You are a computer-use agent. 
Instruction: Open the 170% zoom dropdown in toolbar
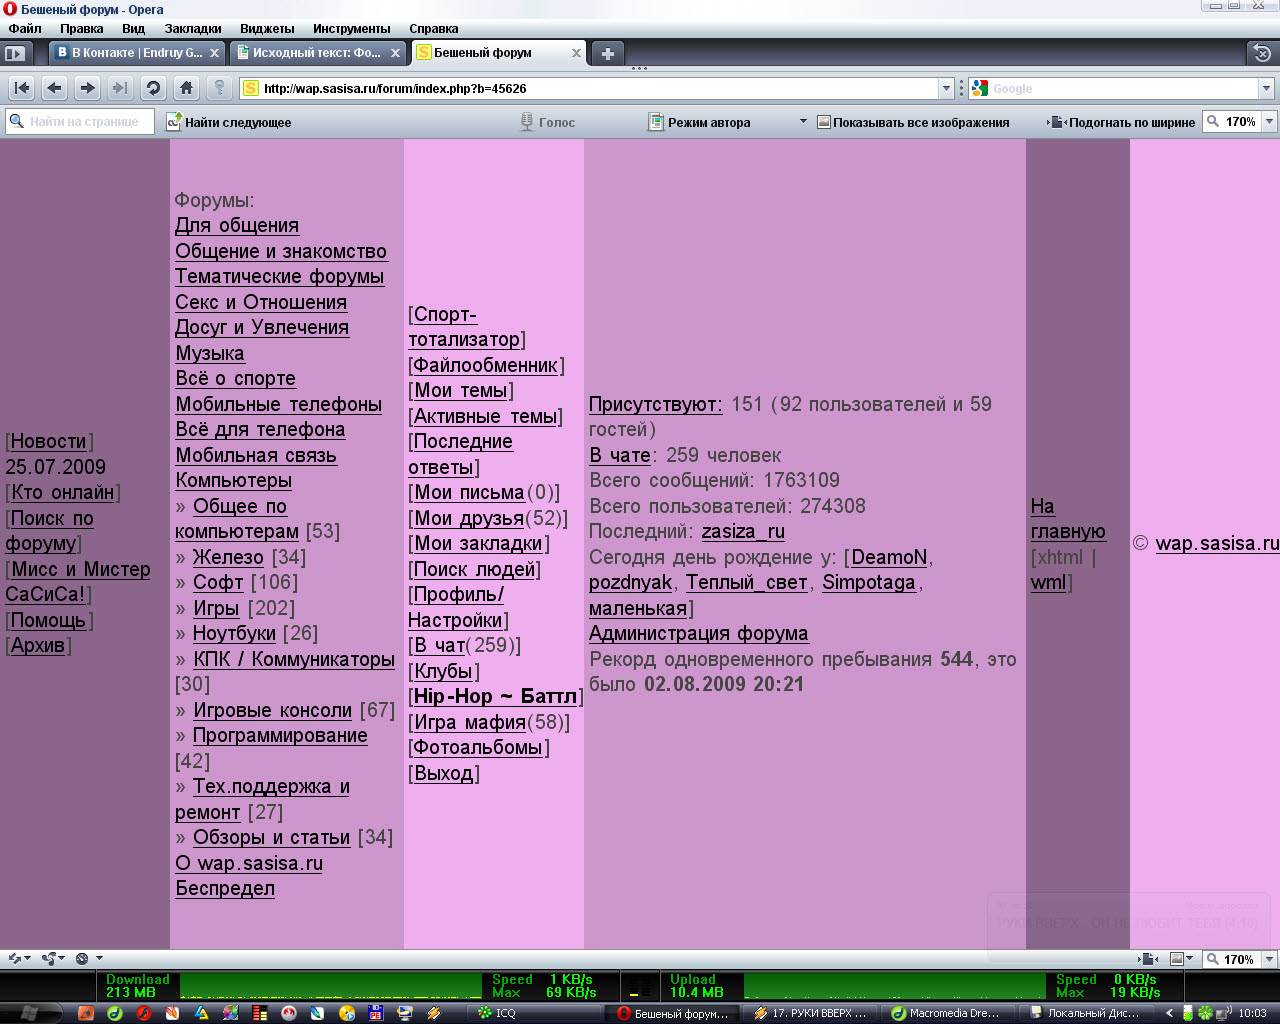(1269, 122)
